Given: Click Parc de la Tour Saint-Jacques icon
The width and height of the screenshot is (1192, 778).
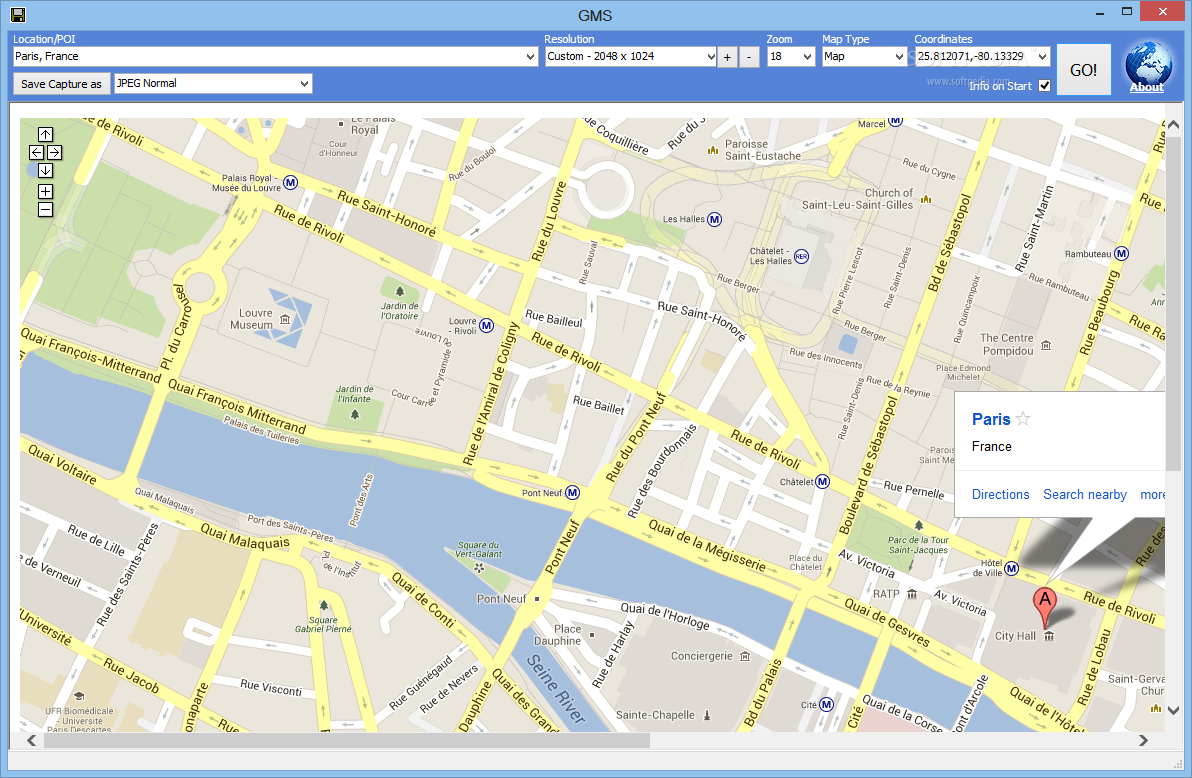Looking at the screenshot, I should [918, 526].
